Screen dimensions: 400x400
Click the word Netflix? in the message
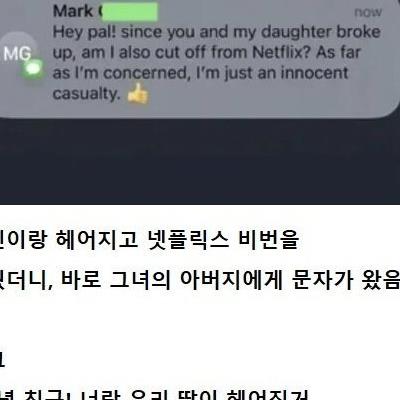tap(282, 52)
